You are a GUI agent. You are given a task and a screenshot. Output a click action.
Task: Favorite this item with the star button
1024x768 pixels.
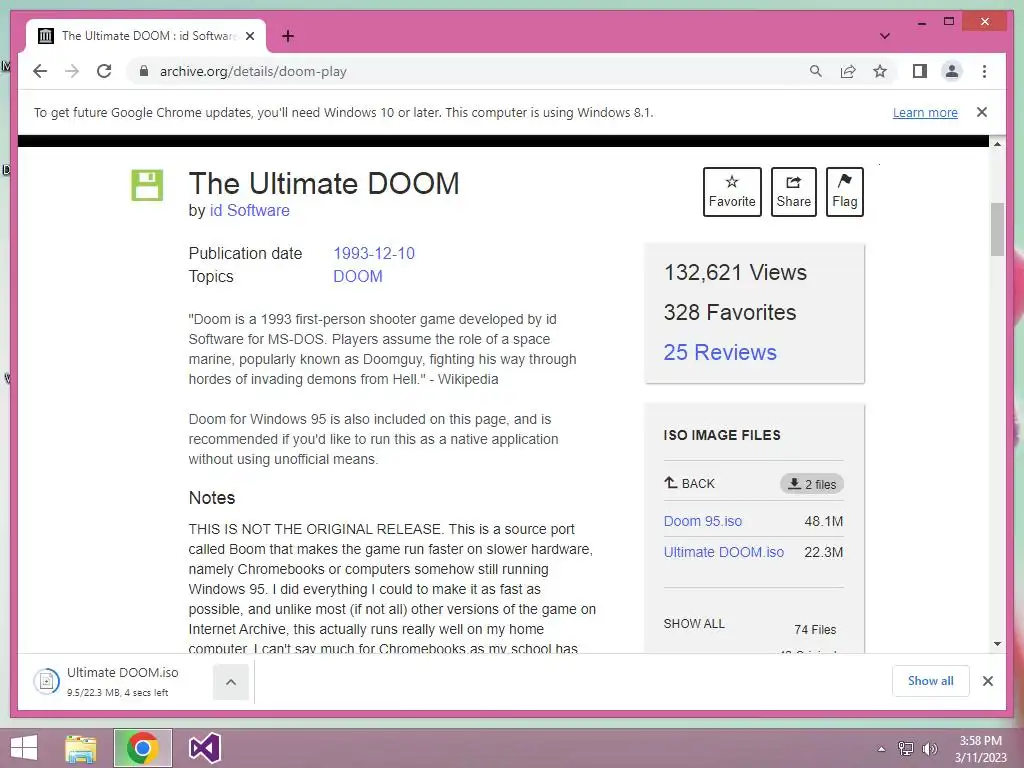tap(732, 192)
